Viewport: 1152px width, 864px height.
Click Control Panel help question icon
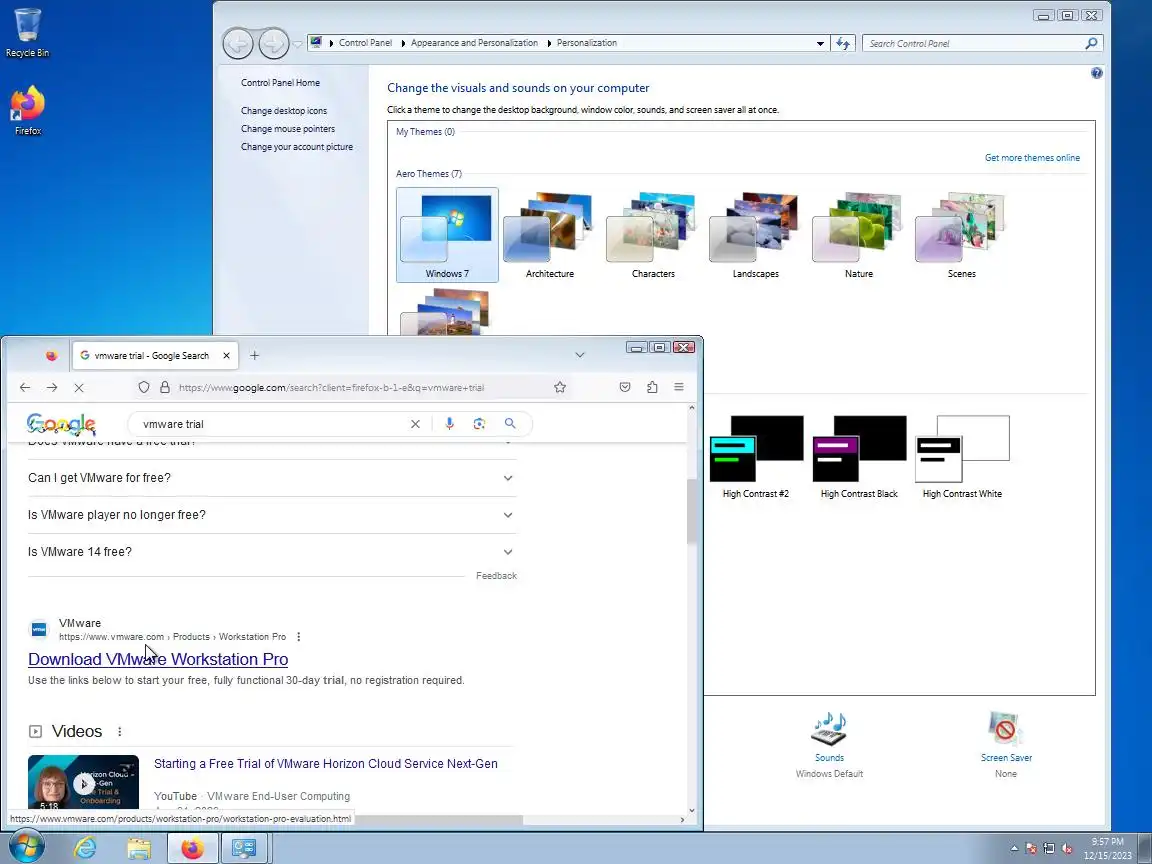(1097, 73)
